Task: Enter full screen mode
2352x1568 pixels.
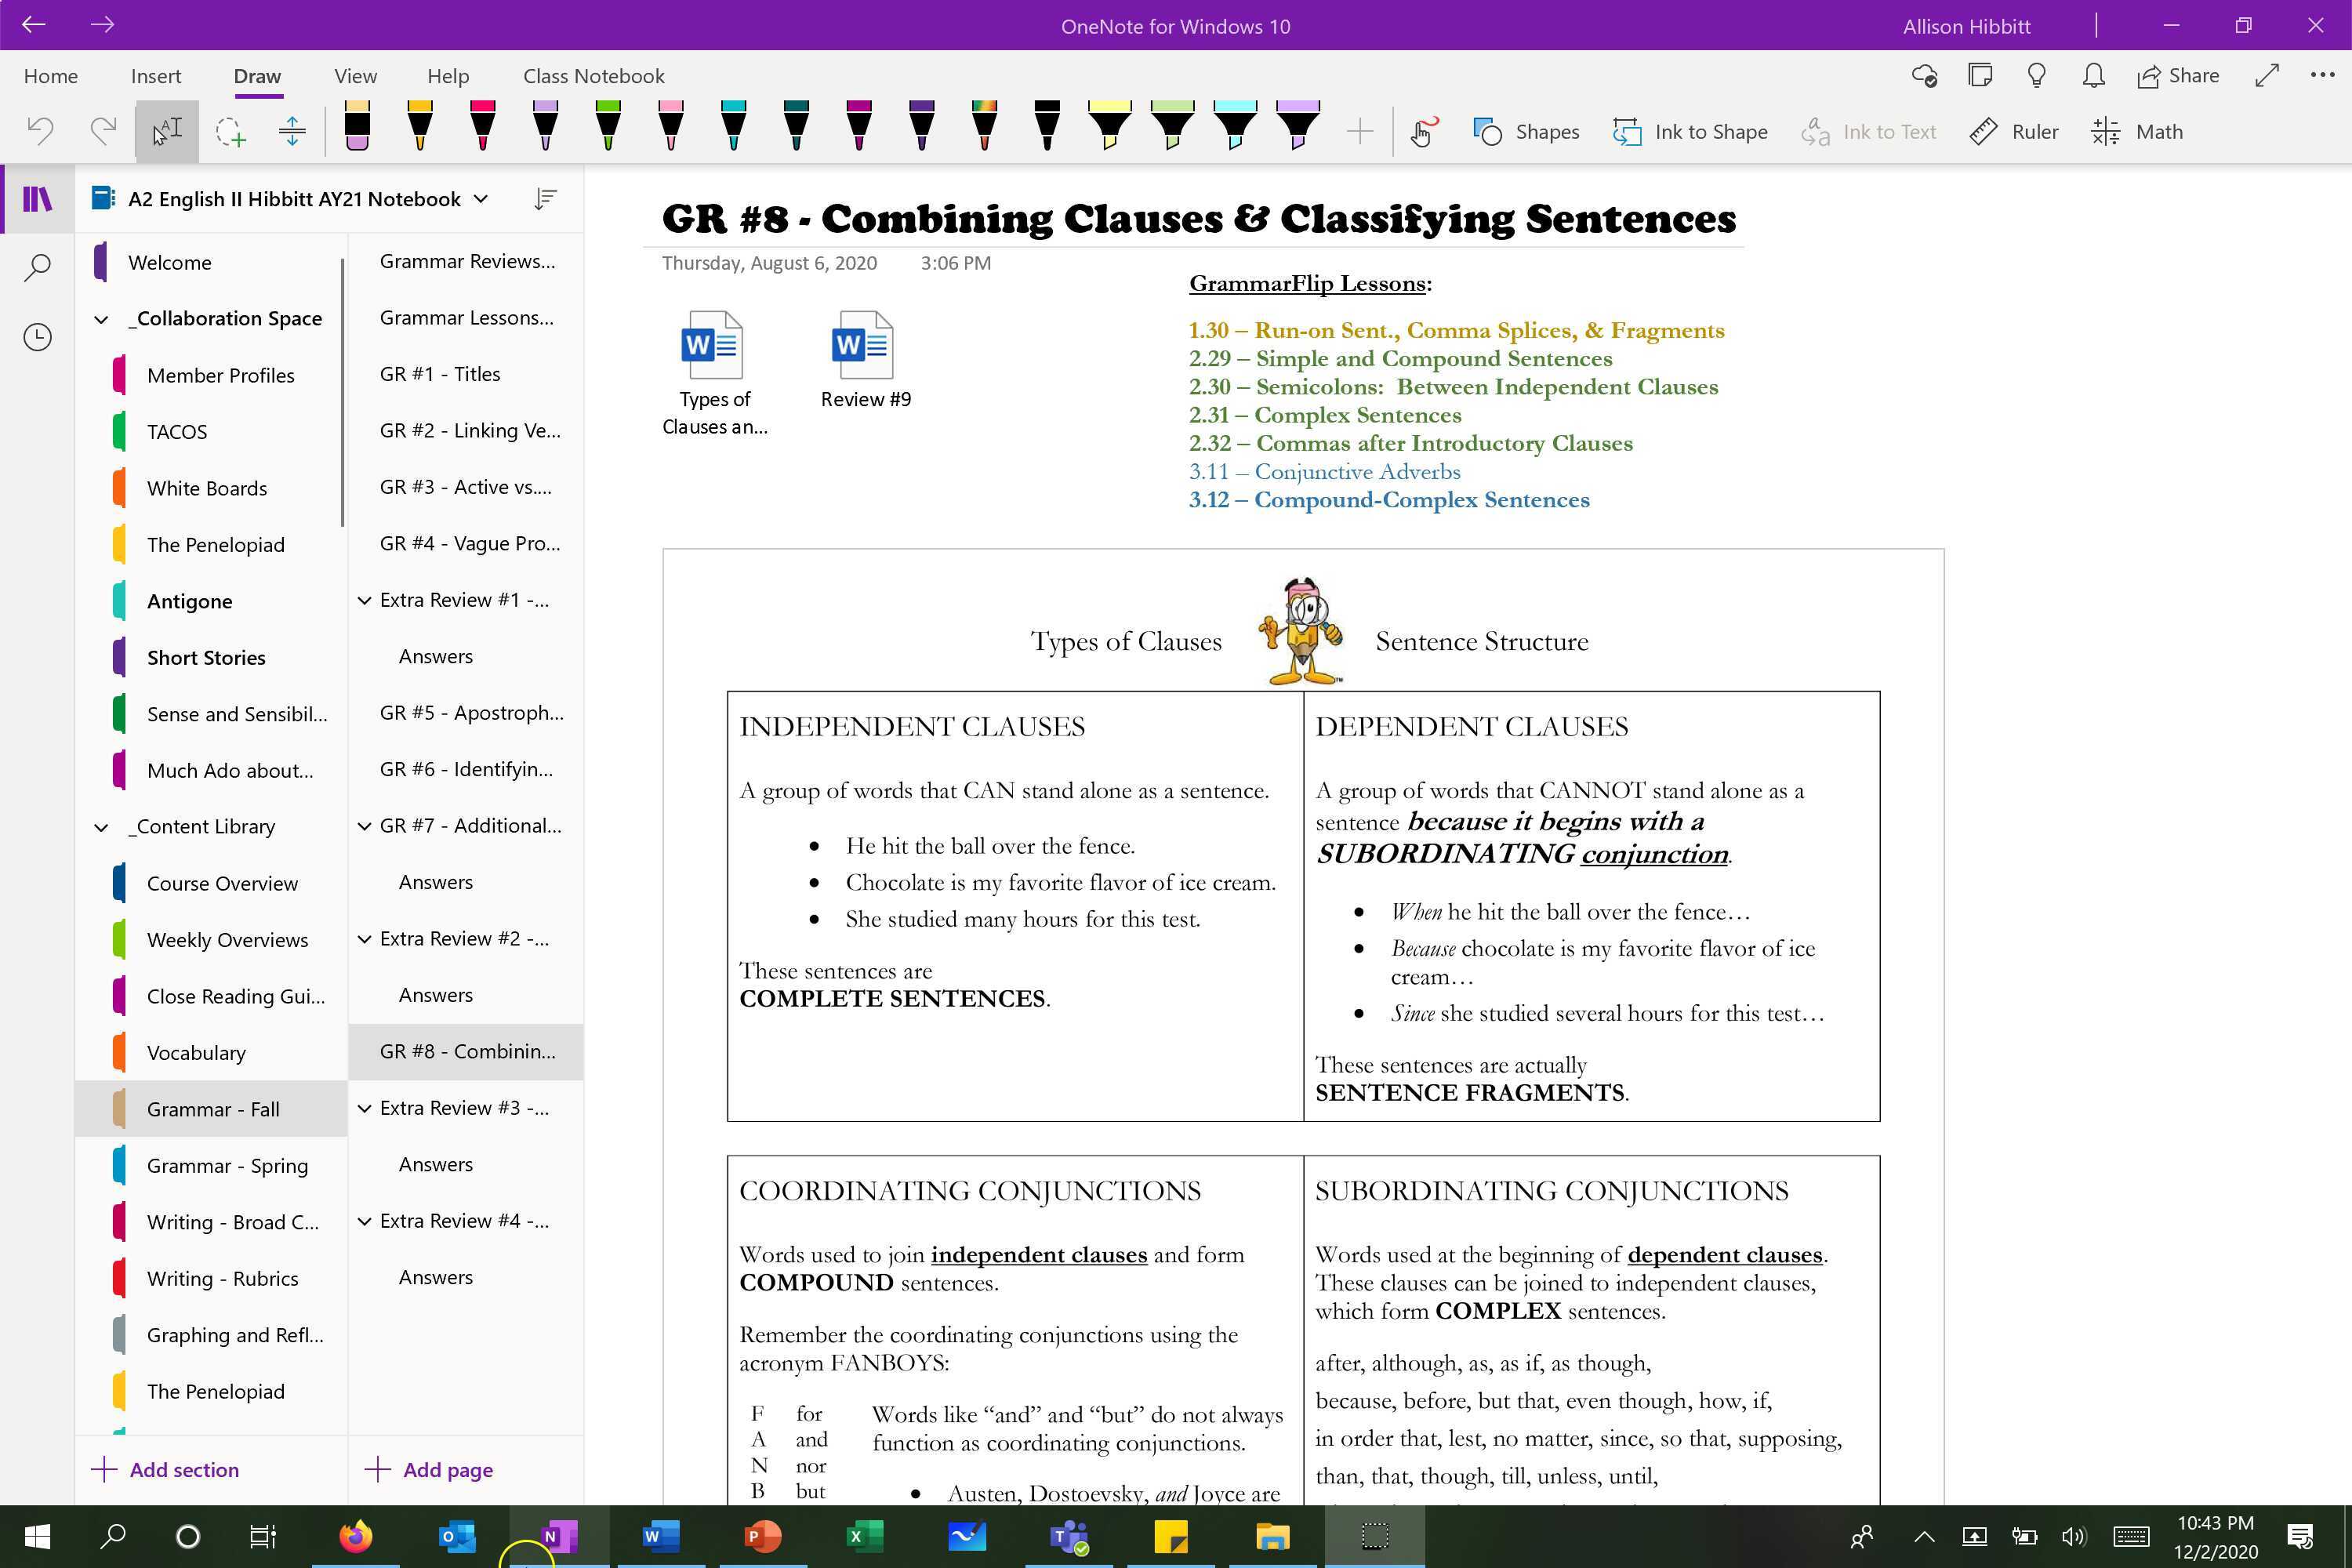Action: click(2267, 76)
